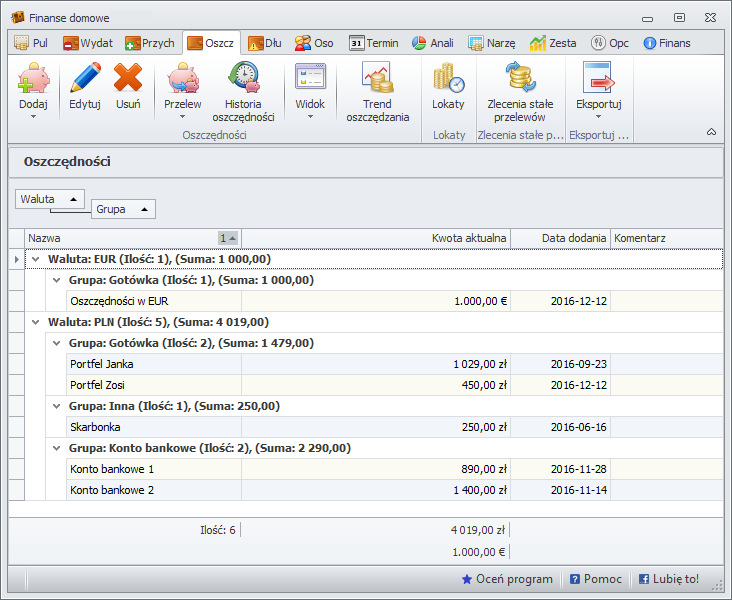Collapse the Waluta: EUR group

37,259
